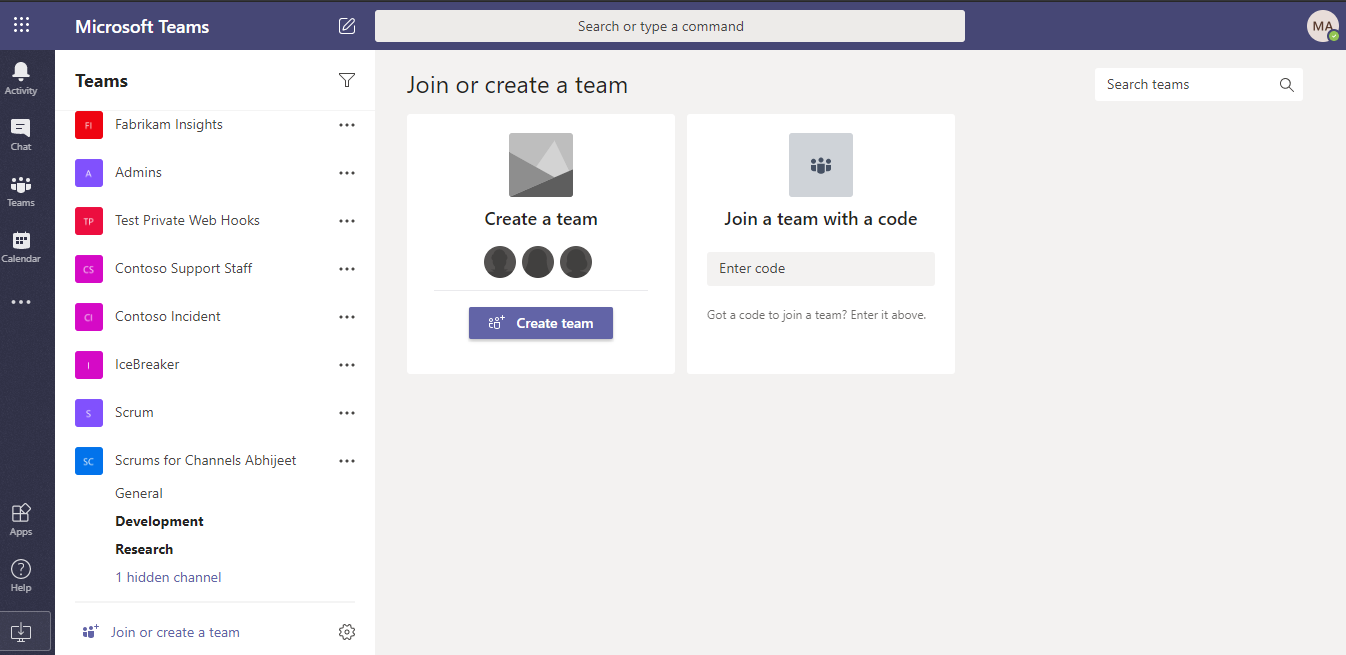Click the Create a team picture placeholder
Image resolution: width=1346 pixels, height=655 pixels.
click(541, 165)
